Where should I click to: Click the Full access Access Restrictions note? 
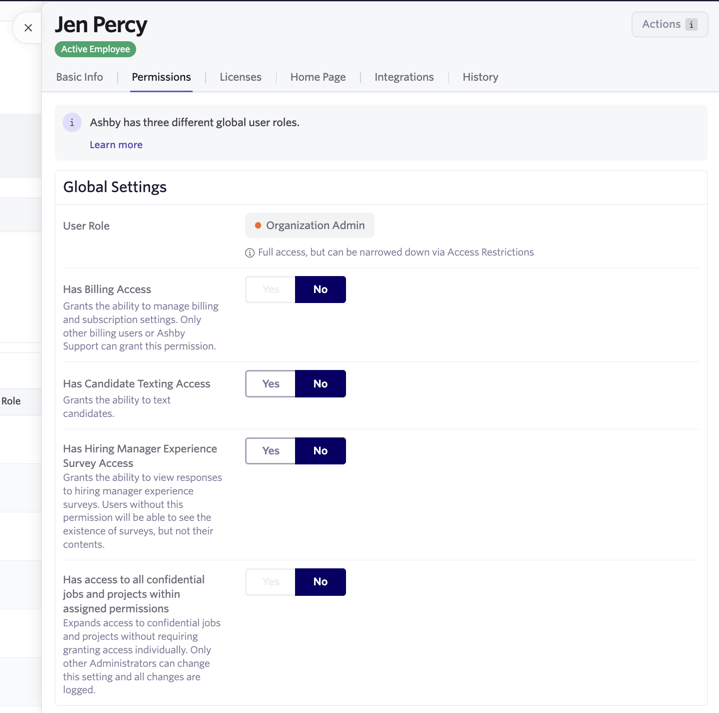point(396,252)
